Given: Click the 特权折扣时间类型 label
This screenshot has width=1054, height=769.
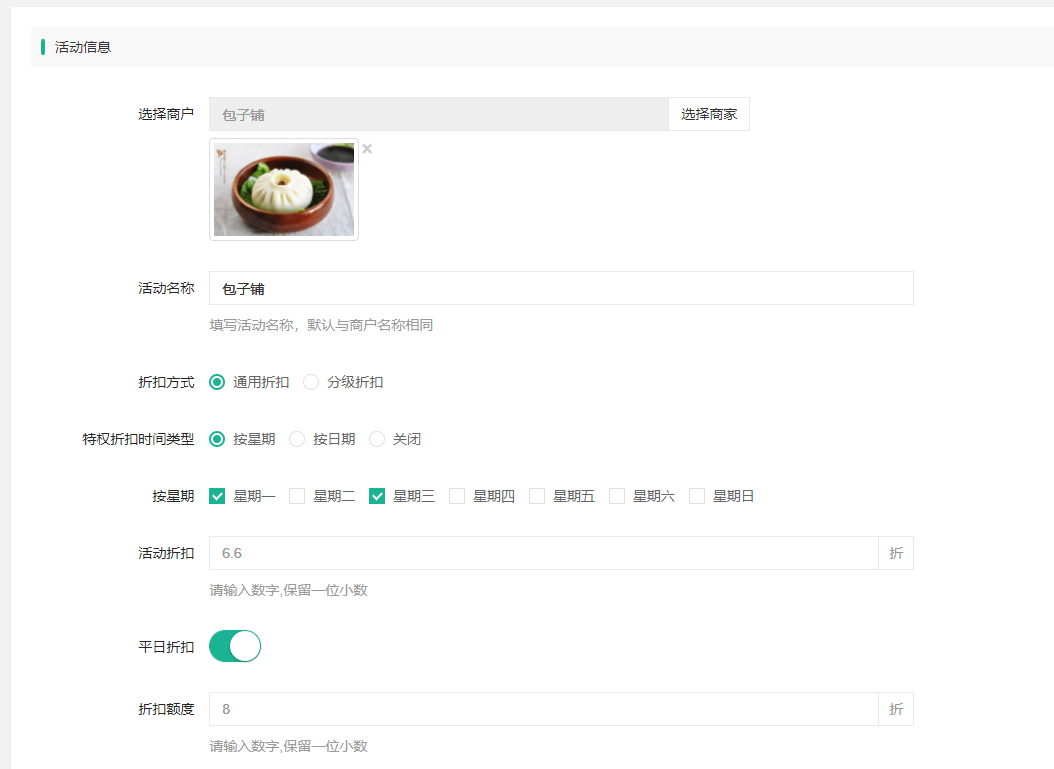Looking at the screenshot, I should pyautogui.click(x=138, y=439).
